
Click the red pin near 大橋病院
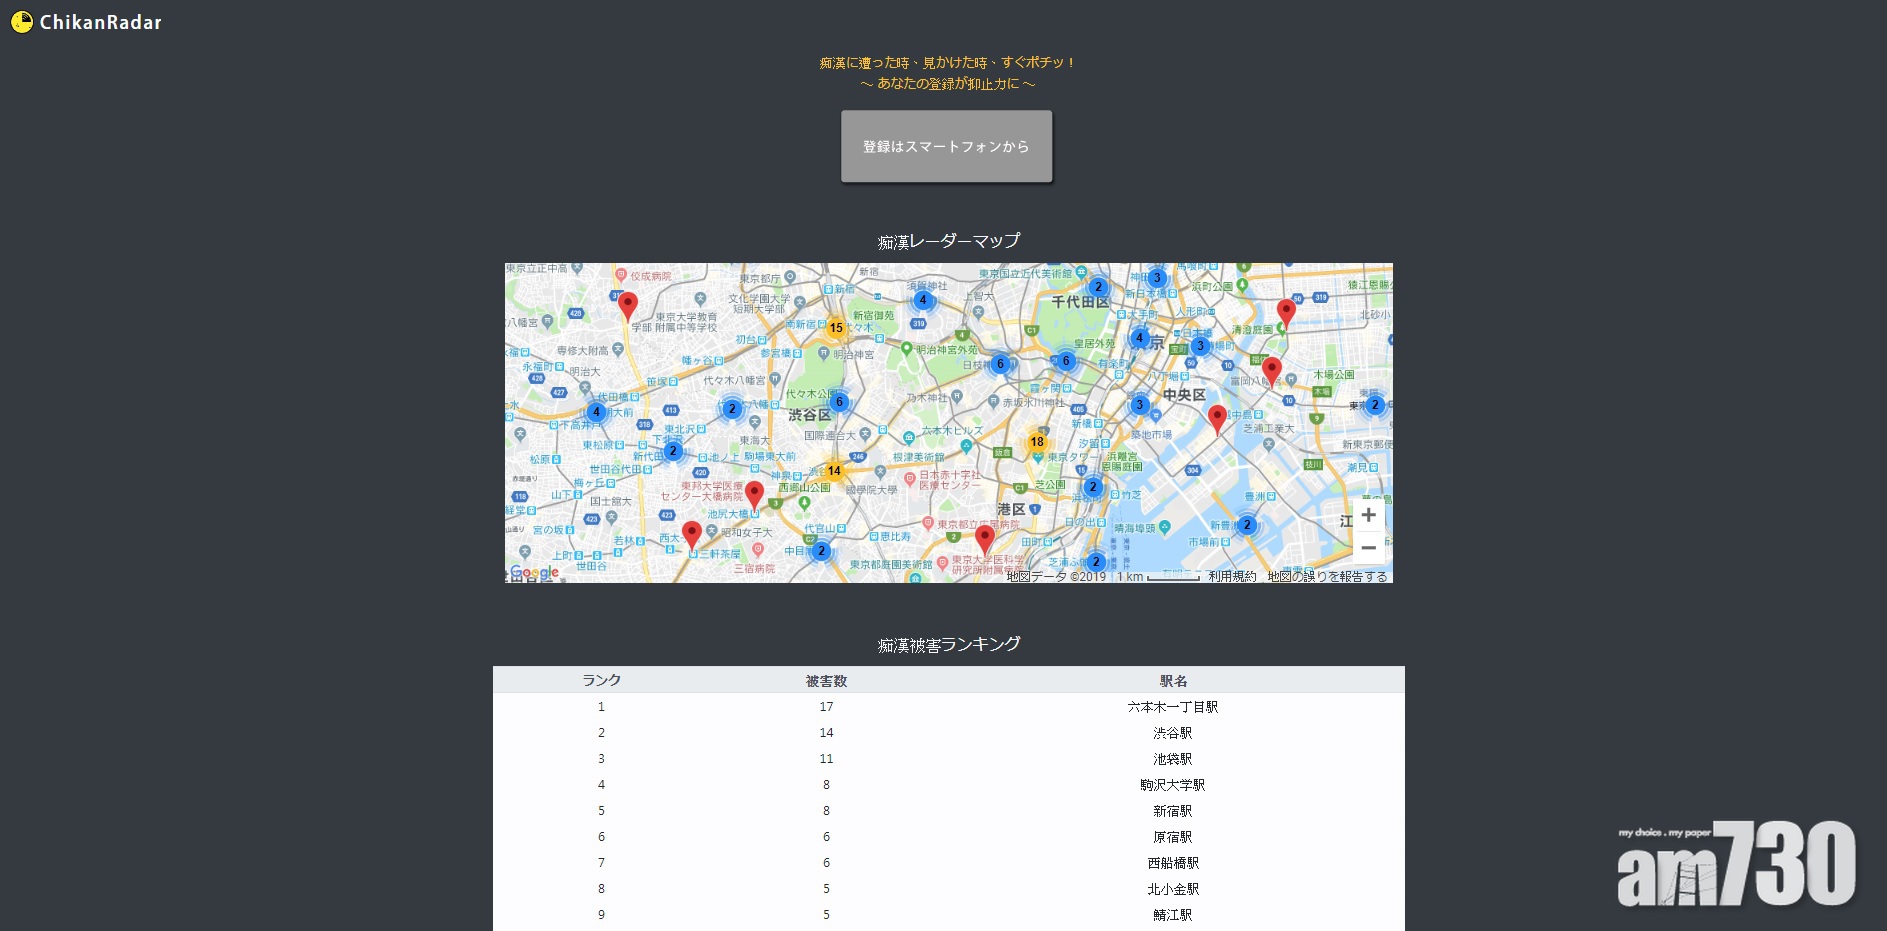click(x=755, y=492)
